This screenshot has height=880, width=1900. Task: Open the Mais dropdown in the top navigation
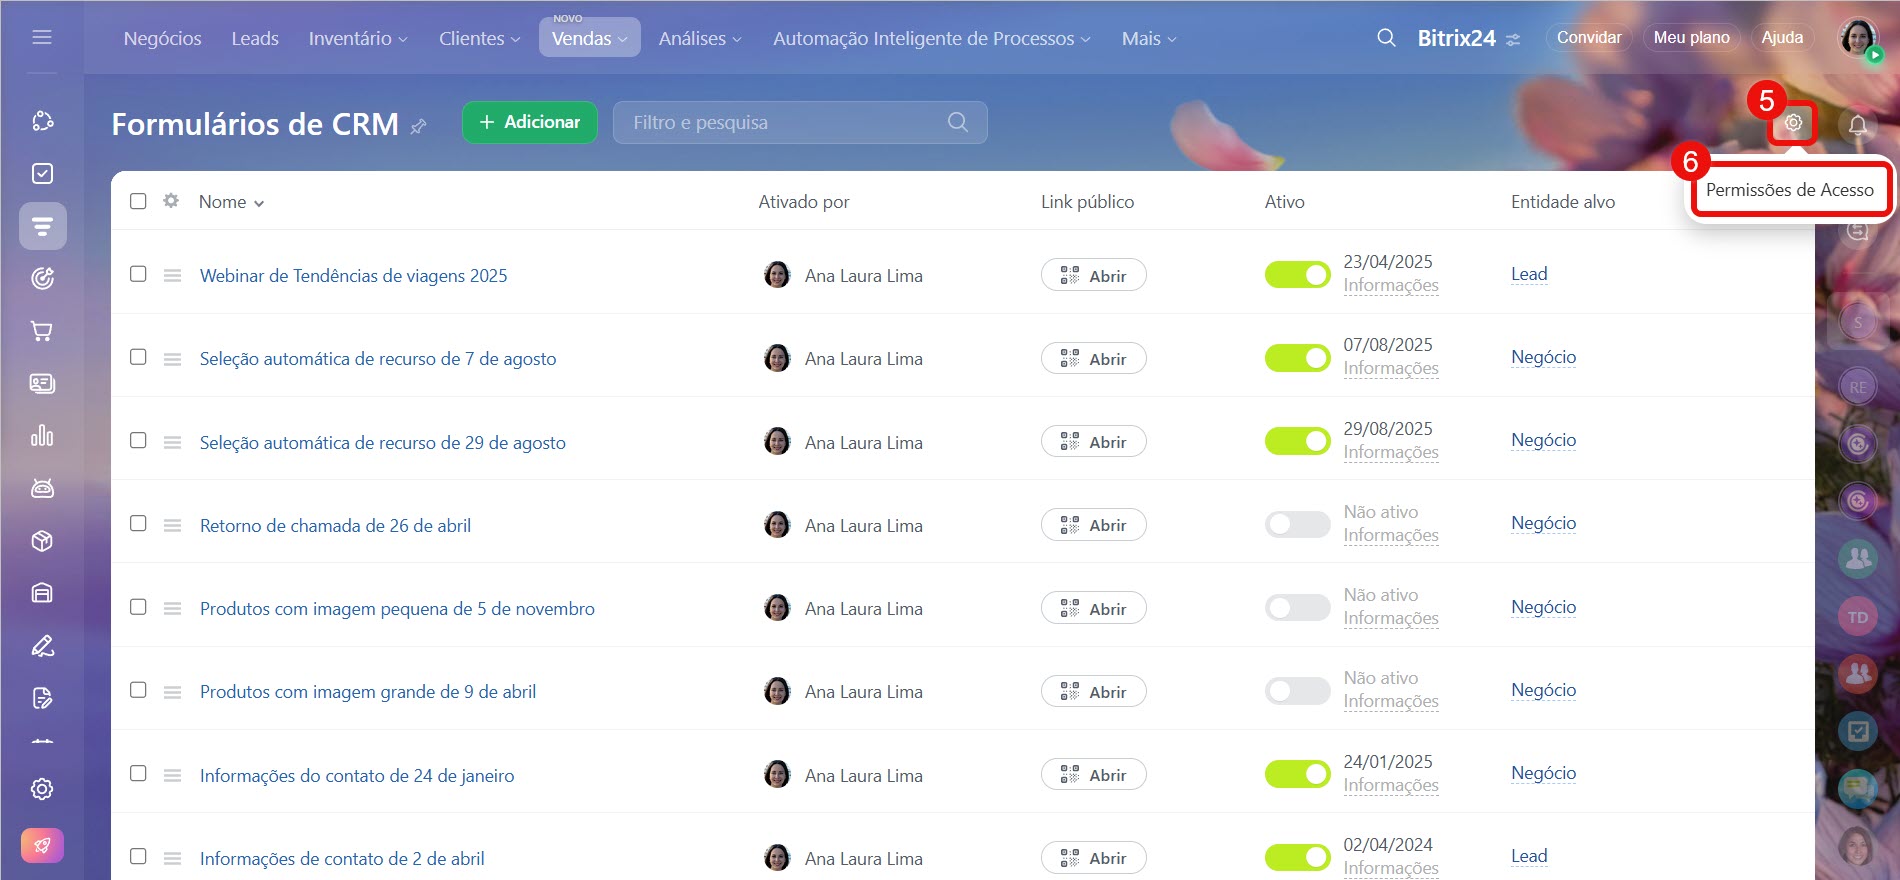[x=1148, y=38]
